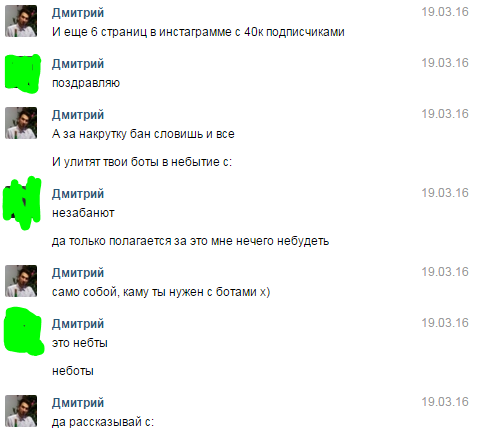Click the 19.03.16 date beside the 'поздравляю' message
Viewport: 481px width, 435px height.
[445, 63]
